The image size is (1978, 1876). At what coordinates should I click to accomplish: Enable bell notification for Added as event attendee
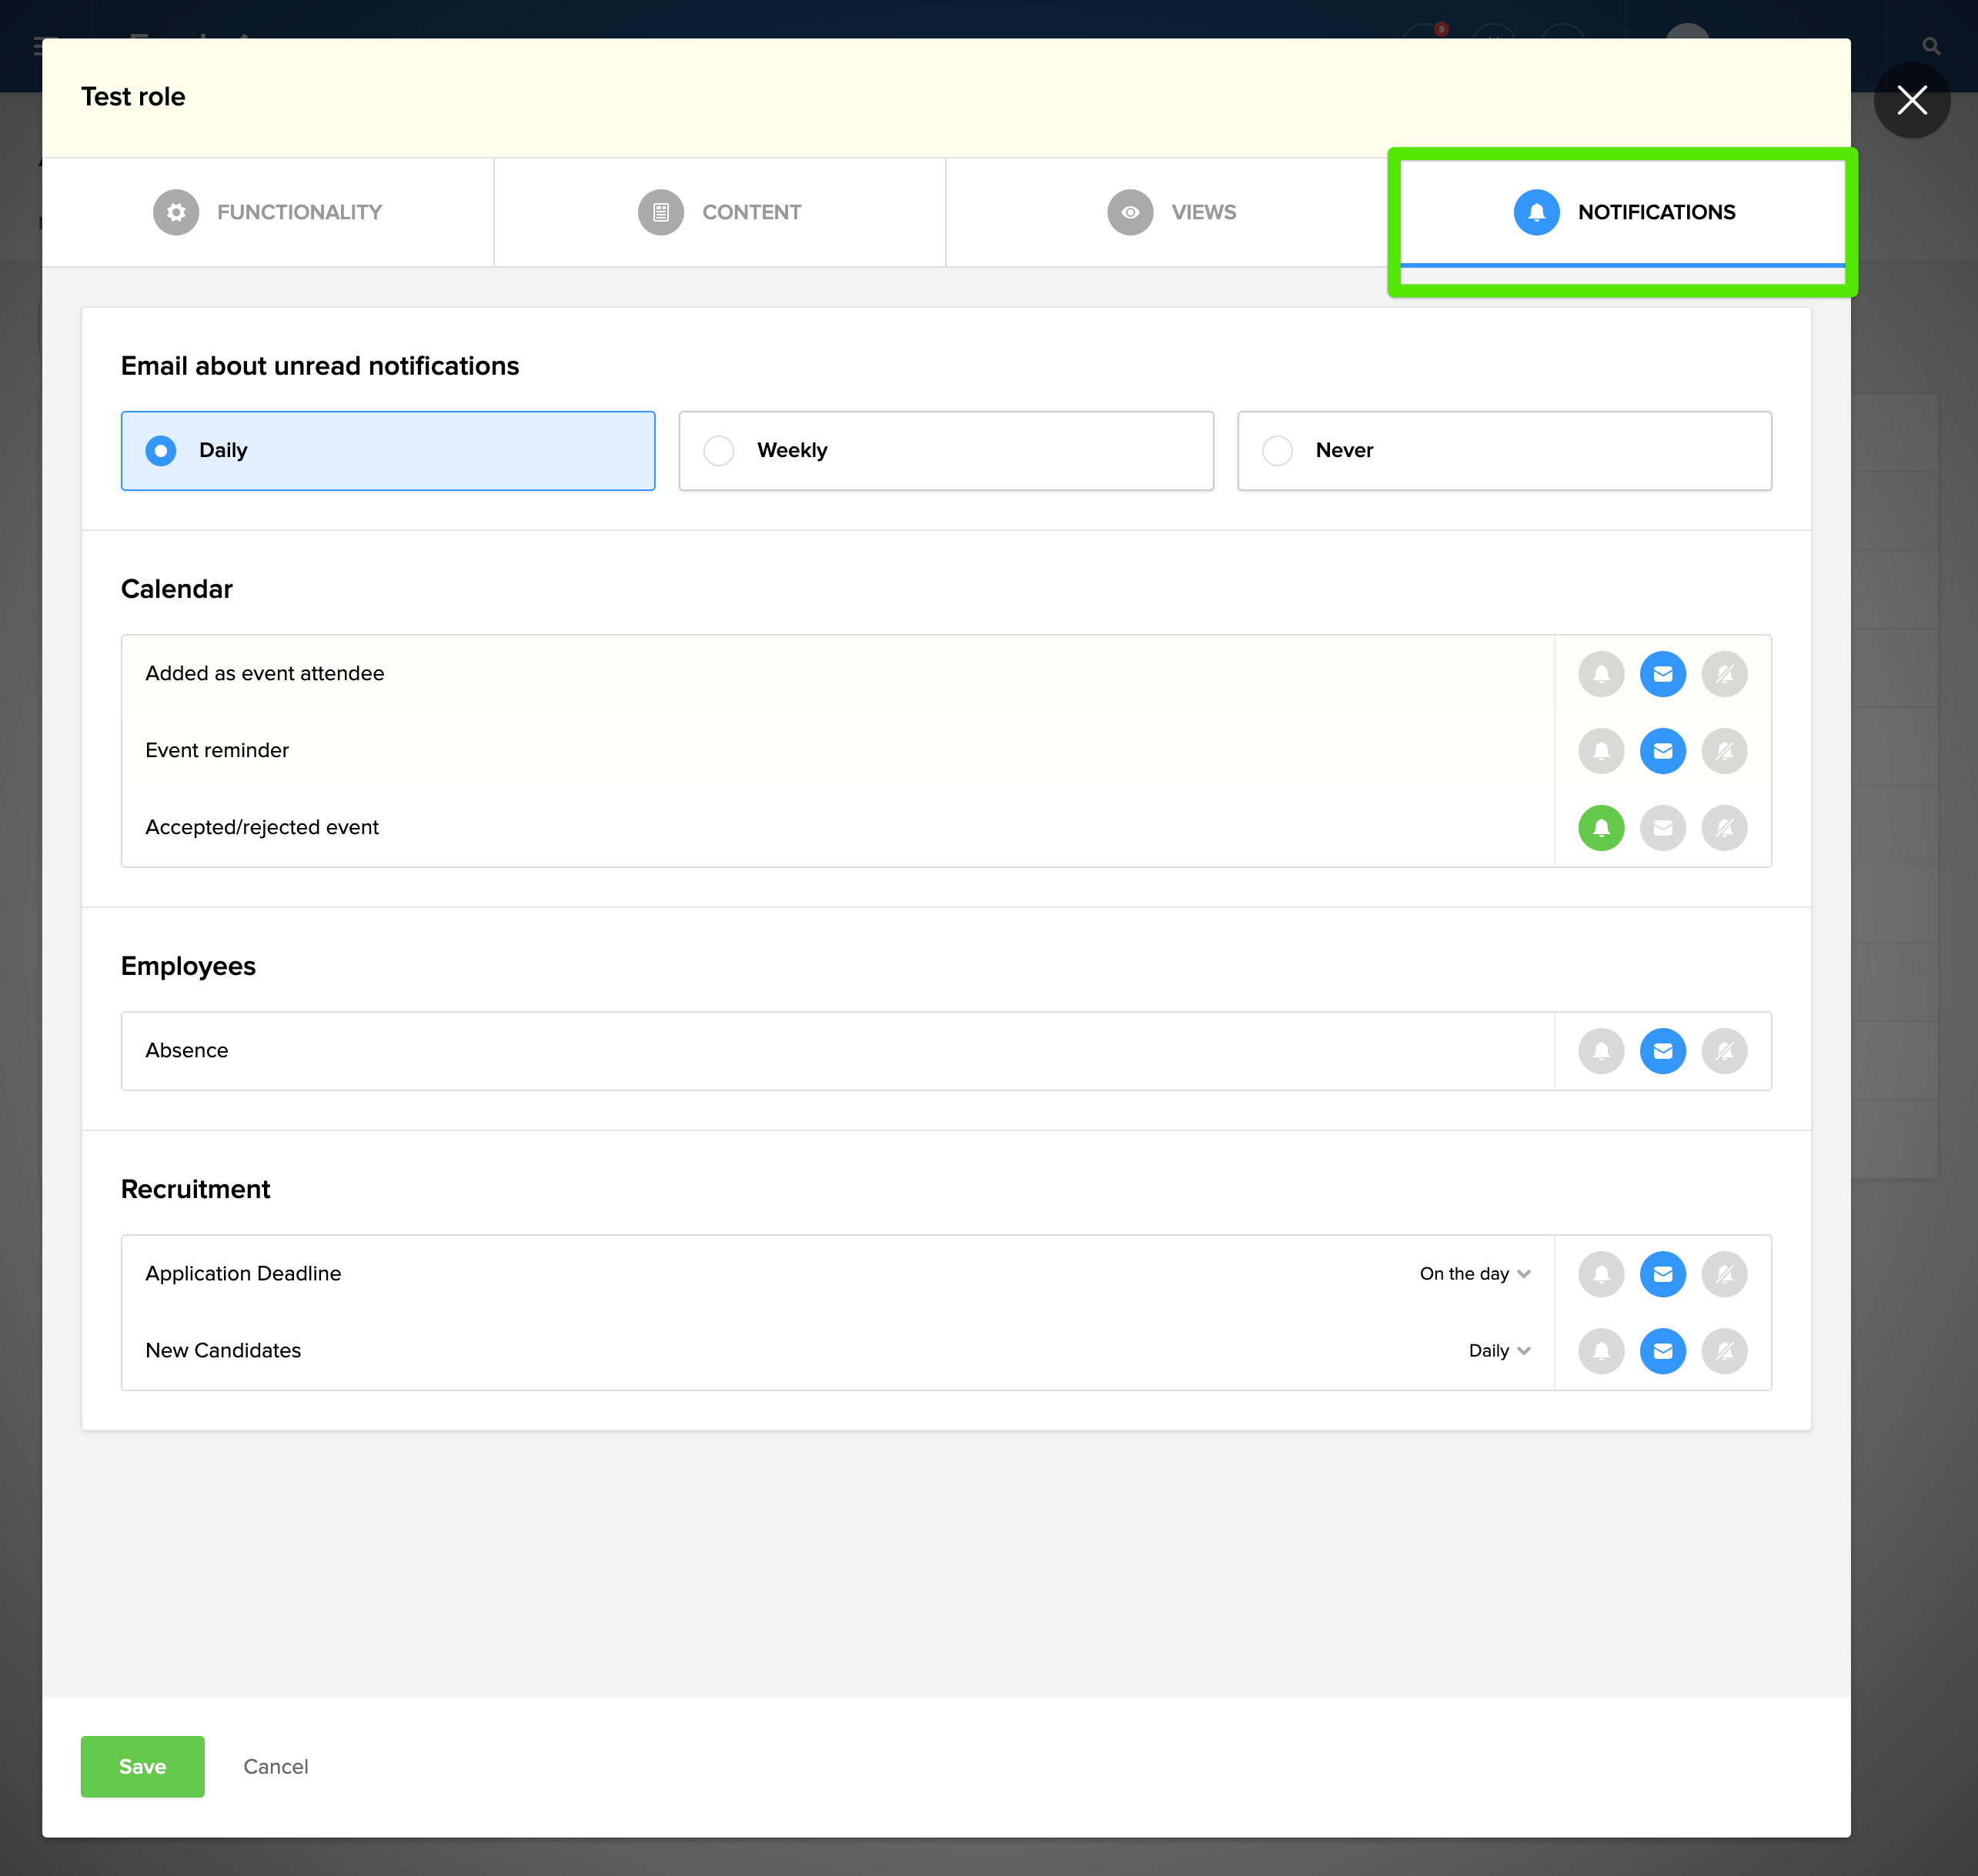click(x=1601, y=674)
